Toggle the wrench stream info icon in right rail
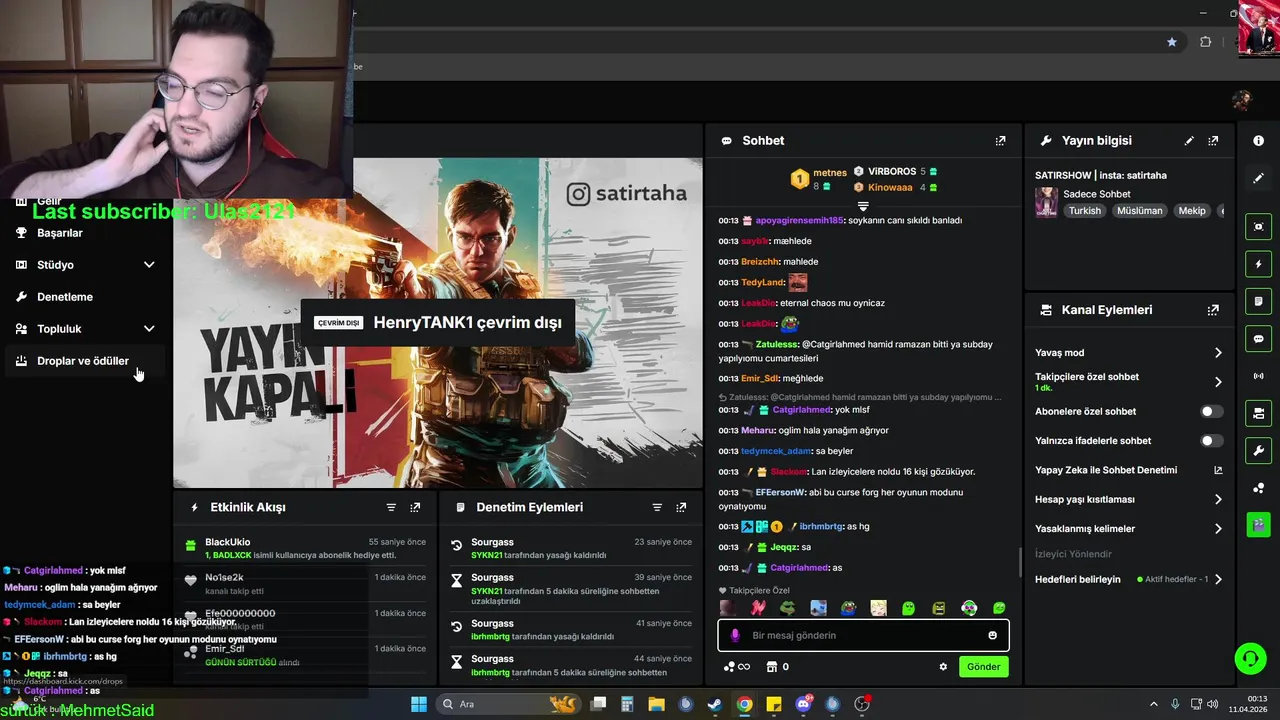 (x=1258, y=450)
